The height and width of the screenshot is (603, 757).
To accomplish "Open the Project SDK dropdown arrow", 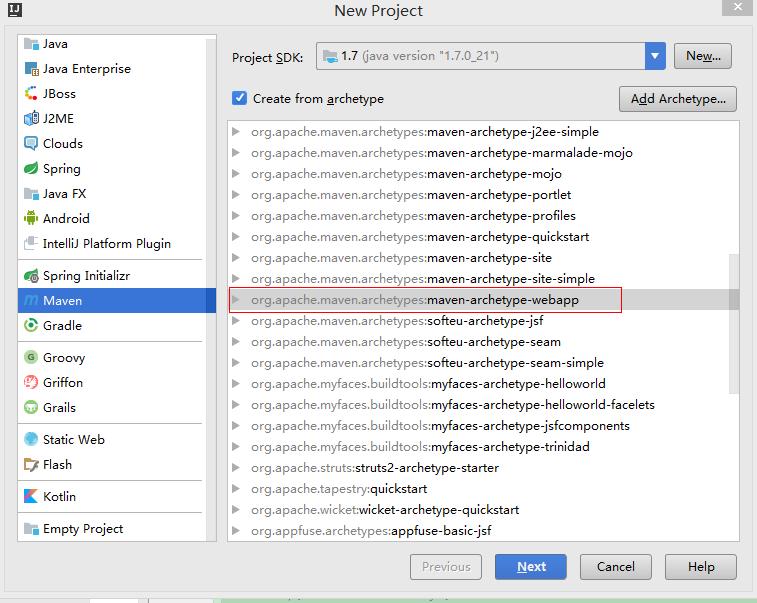I will click(655, 56).
